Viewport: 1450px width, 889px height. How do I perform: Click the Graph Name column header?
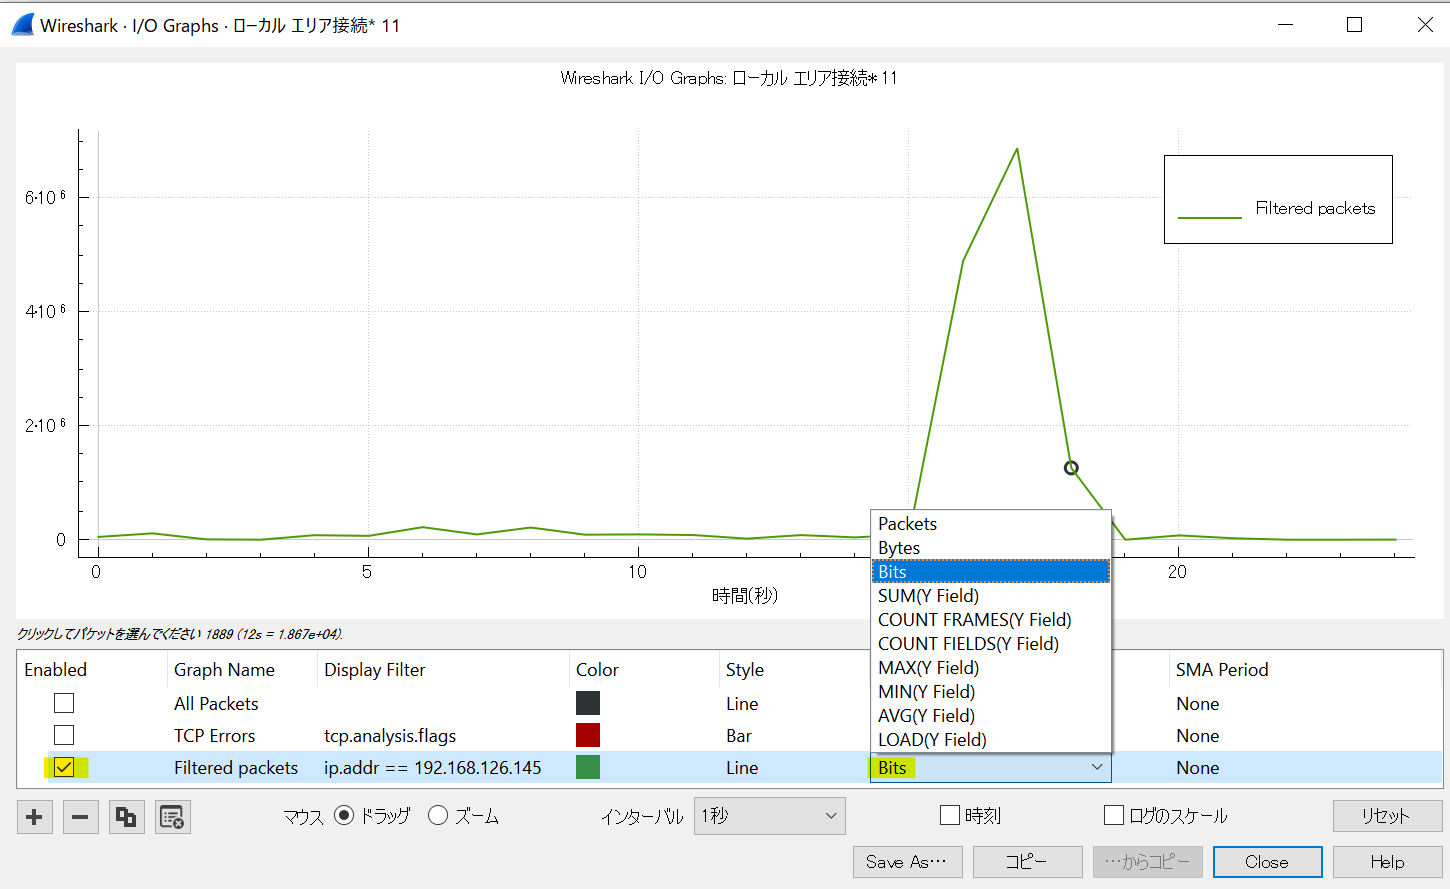(x=224, y=670)
